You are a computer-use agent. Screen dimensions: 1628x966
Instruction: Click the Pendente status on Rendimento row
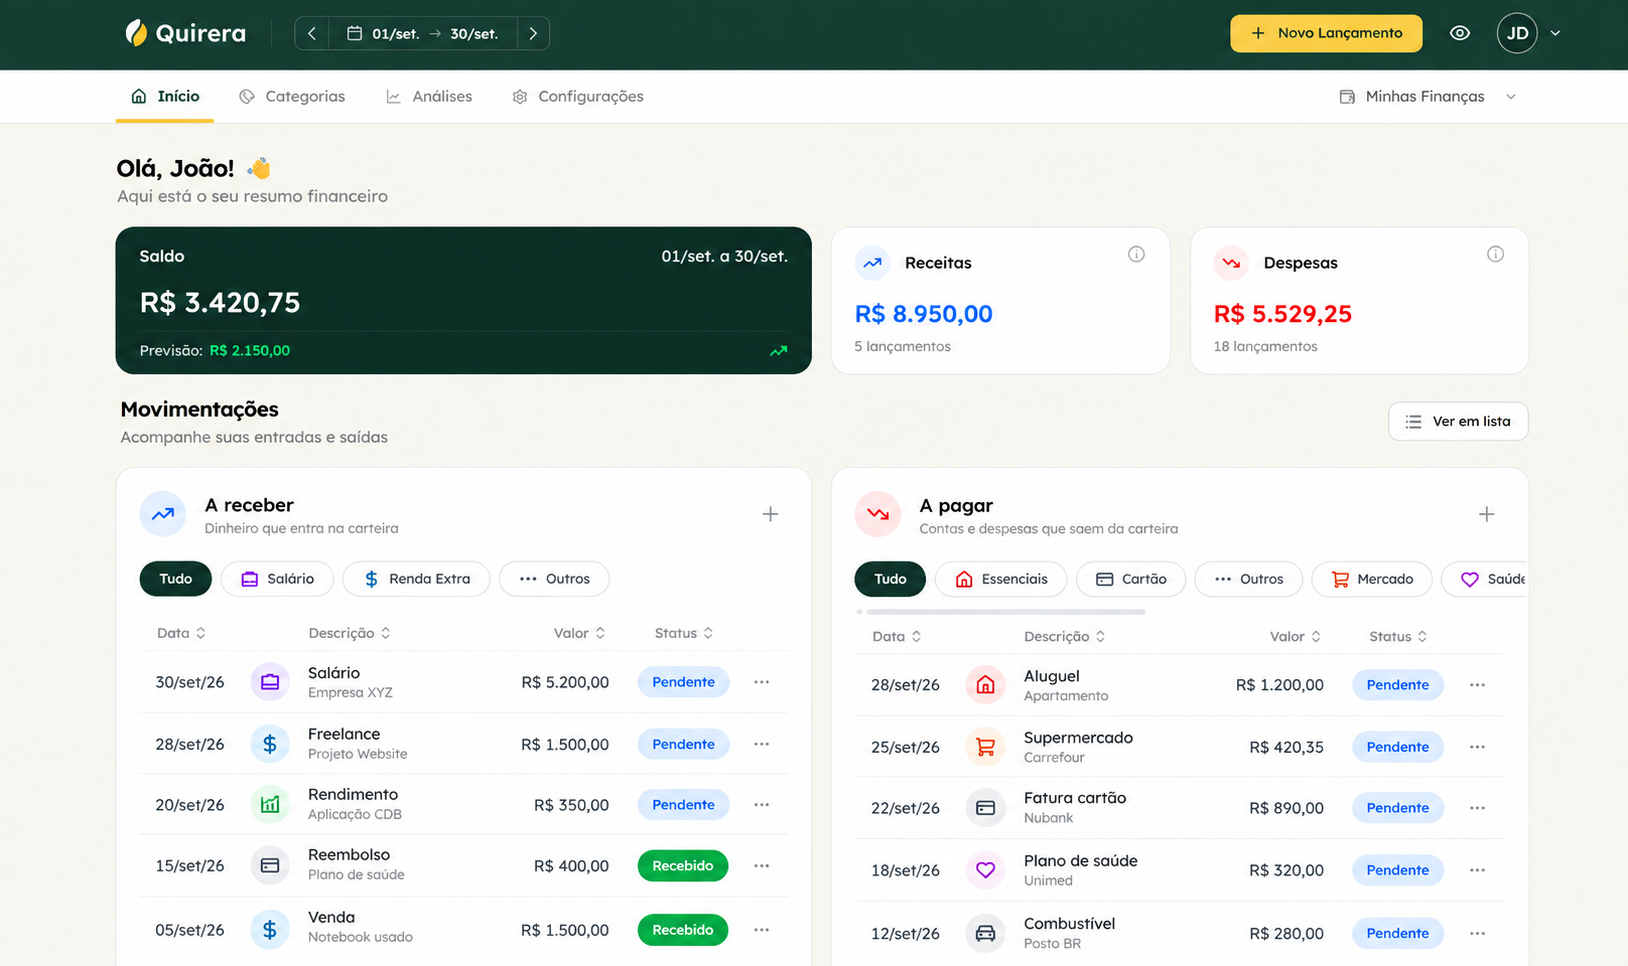[x=683, y=805]
